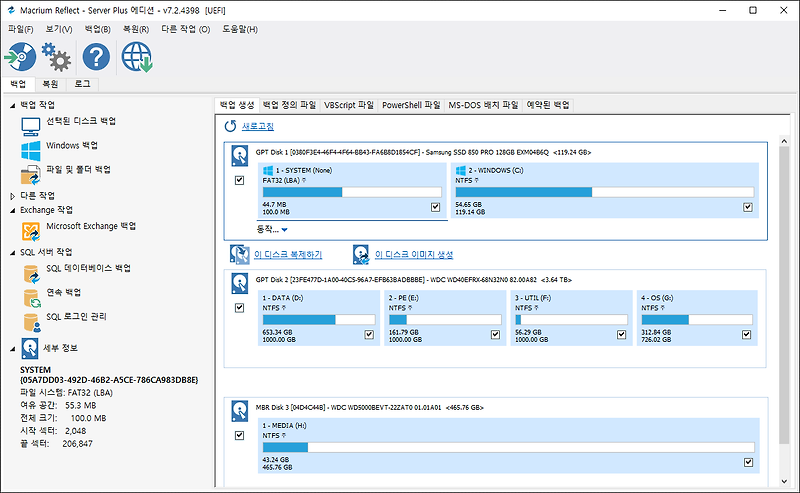This screenshot has width=800, height=493.
Task: Click the refresh arrow icon
Action: click(x=231, y=126)
